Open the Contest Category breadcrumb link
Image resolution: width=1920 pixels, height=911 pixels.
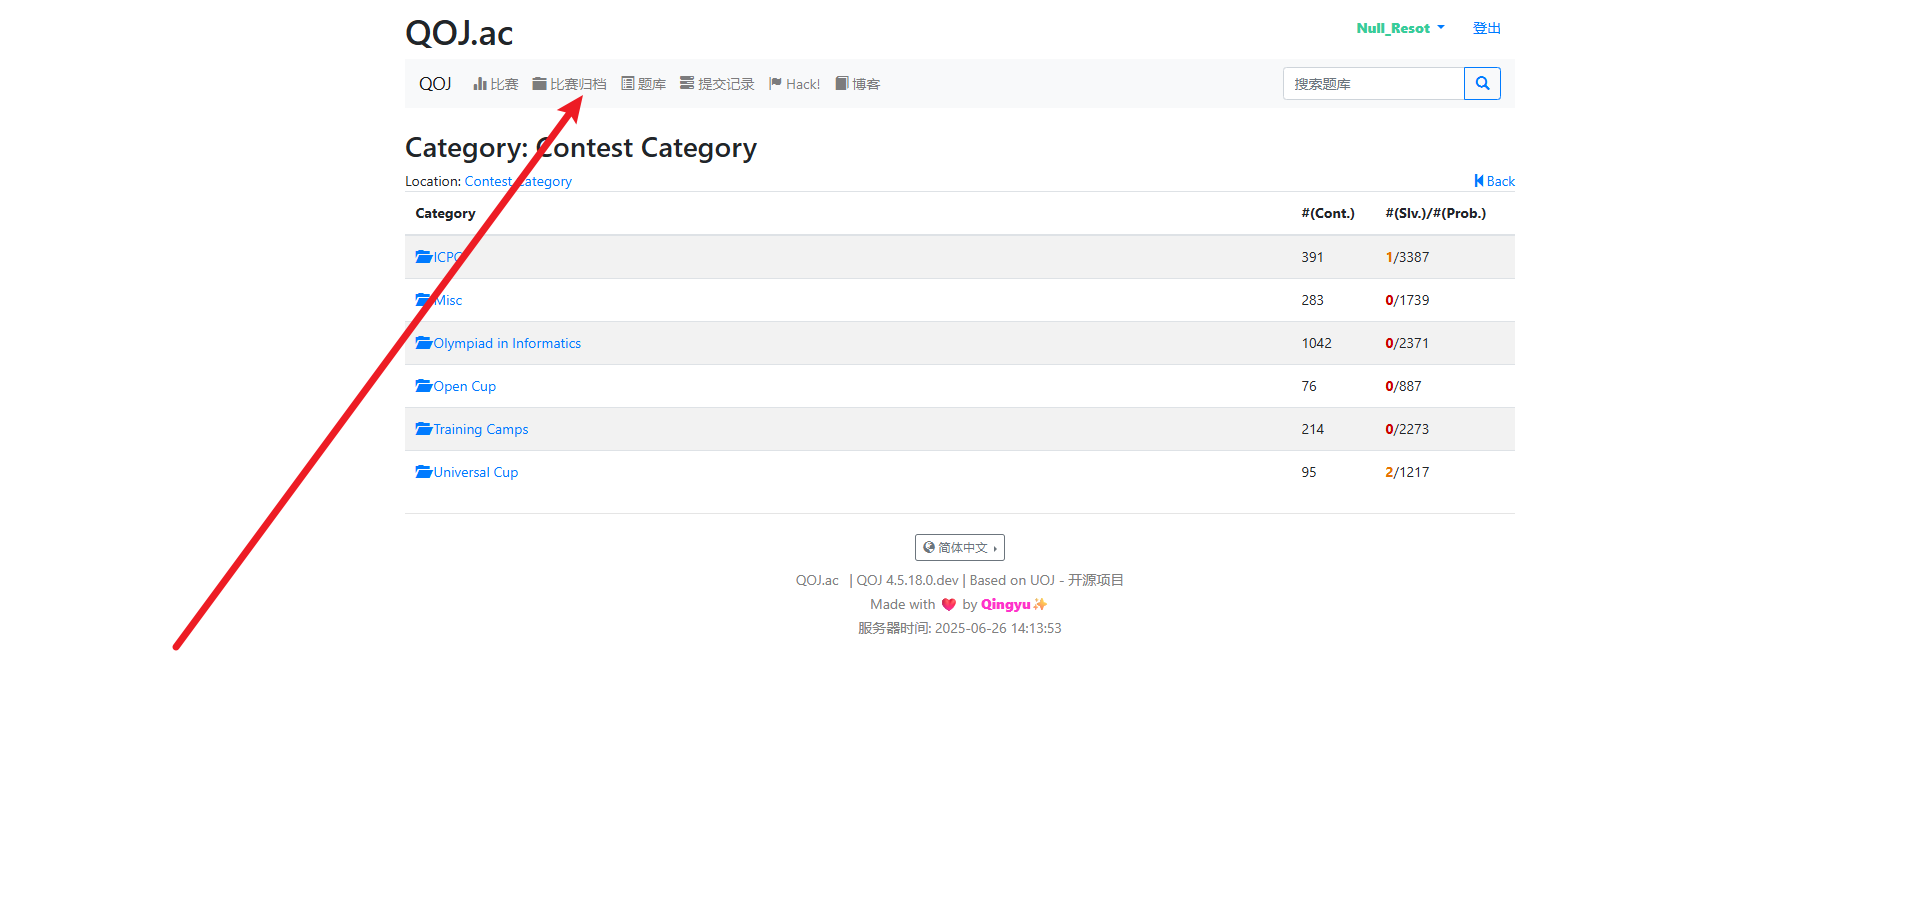click(x=518, y=181)
